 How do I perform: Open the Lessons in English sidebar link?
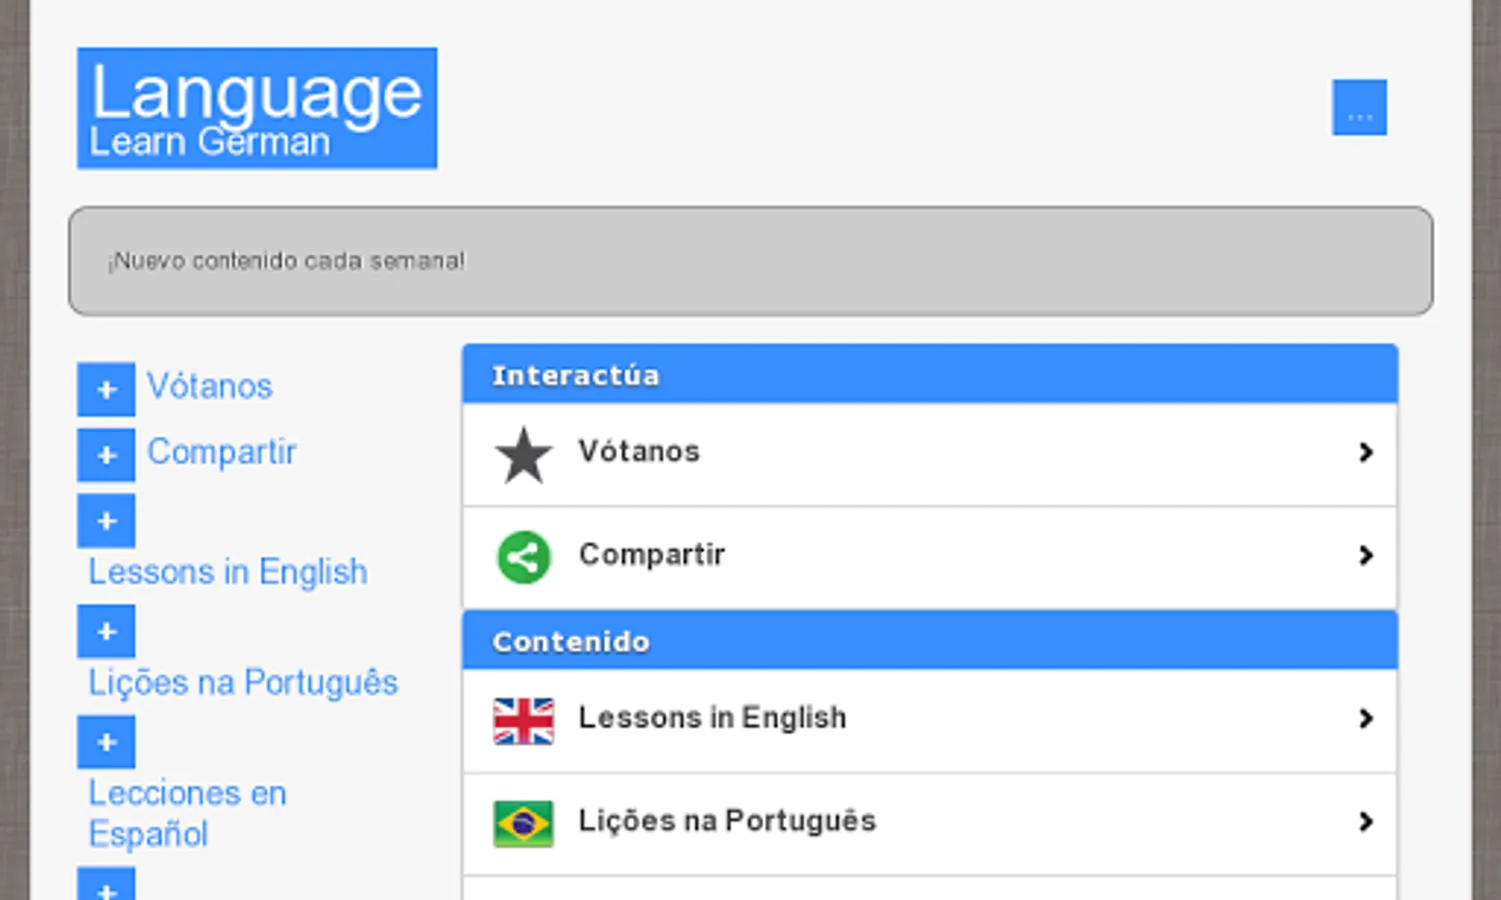(x=228, y=572)
